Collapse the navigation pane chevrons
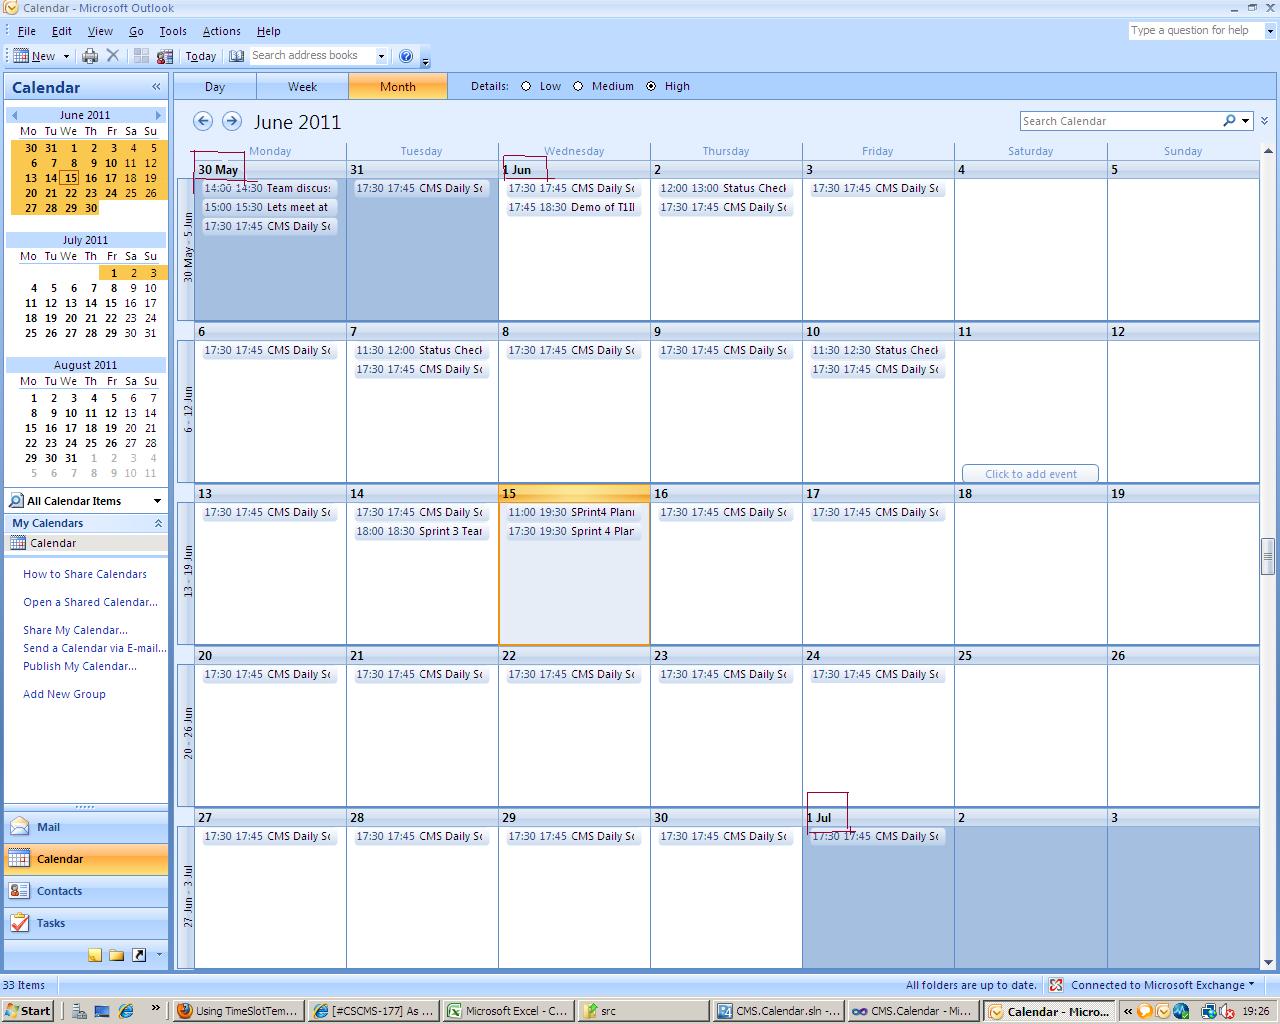The image size is (1280, 1024). tap(156, 87)
